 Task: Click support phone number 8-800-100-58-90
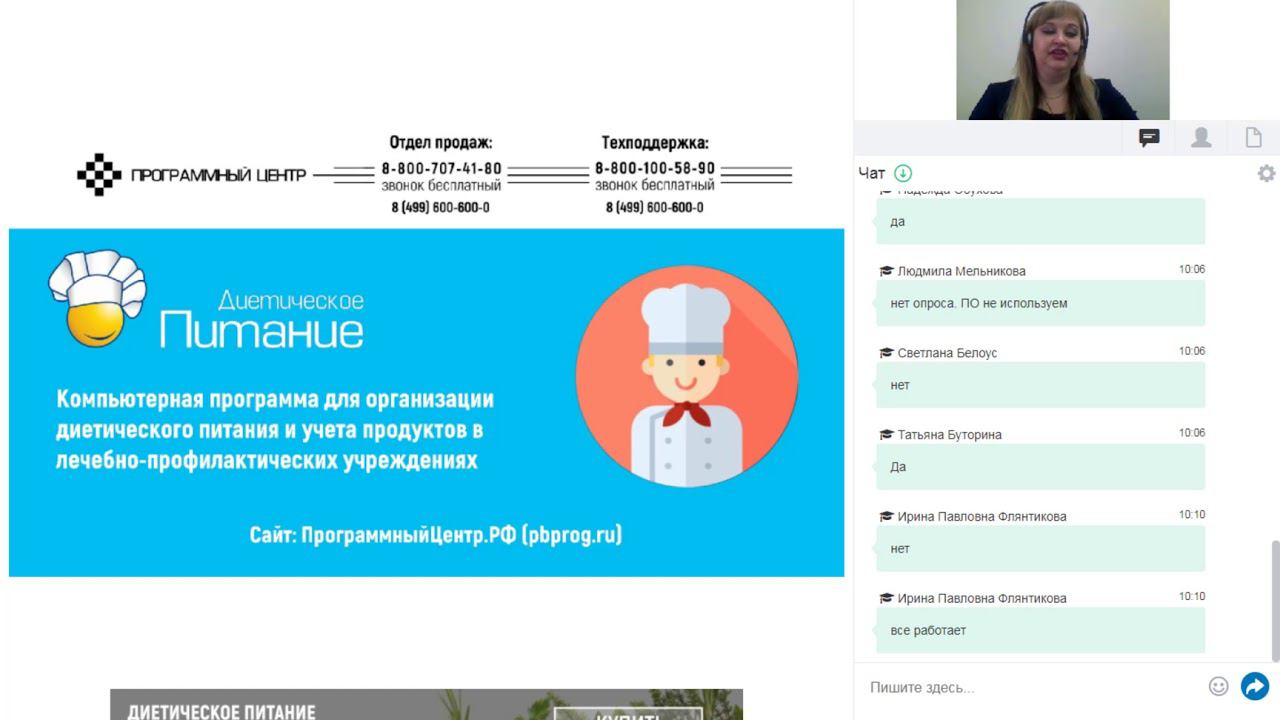click(655, 169)
